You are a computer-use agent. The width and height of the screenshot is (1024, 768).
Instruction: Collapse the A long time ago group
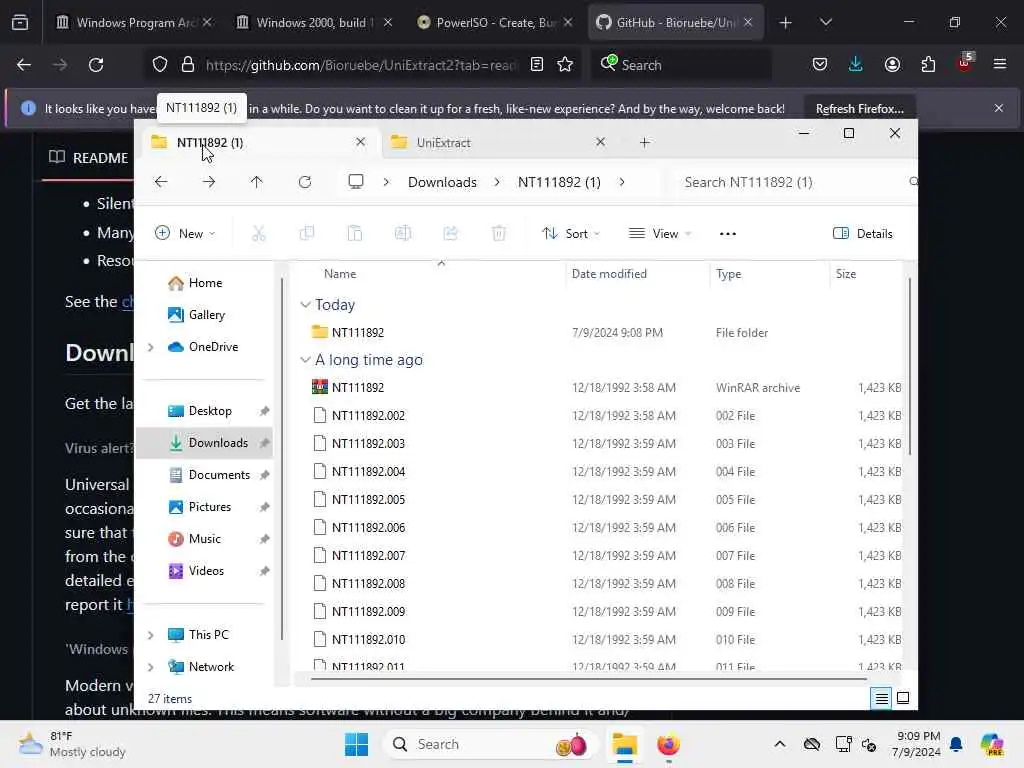point(305,360)
